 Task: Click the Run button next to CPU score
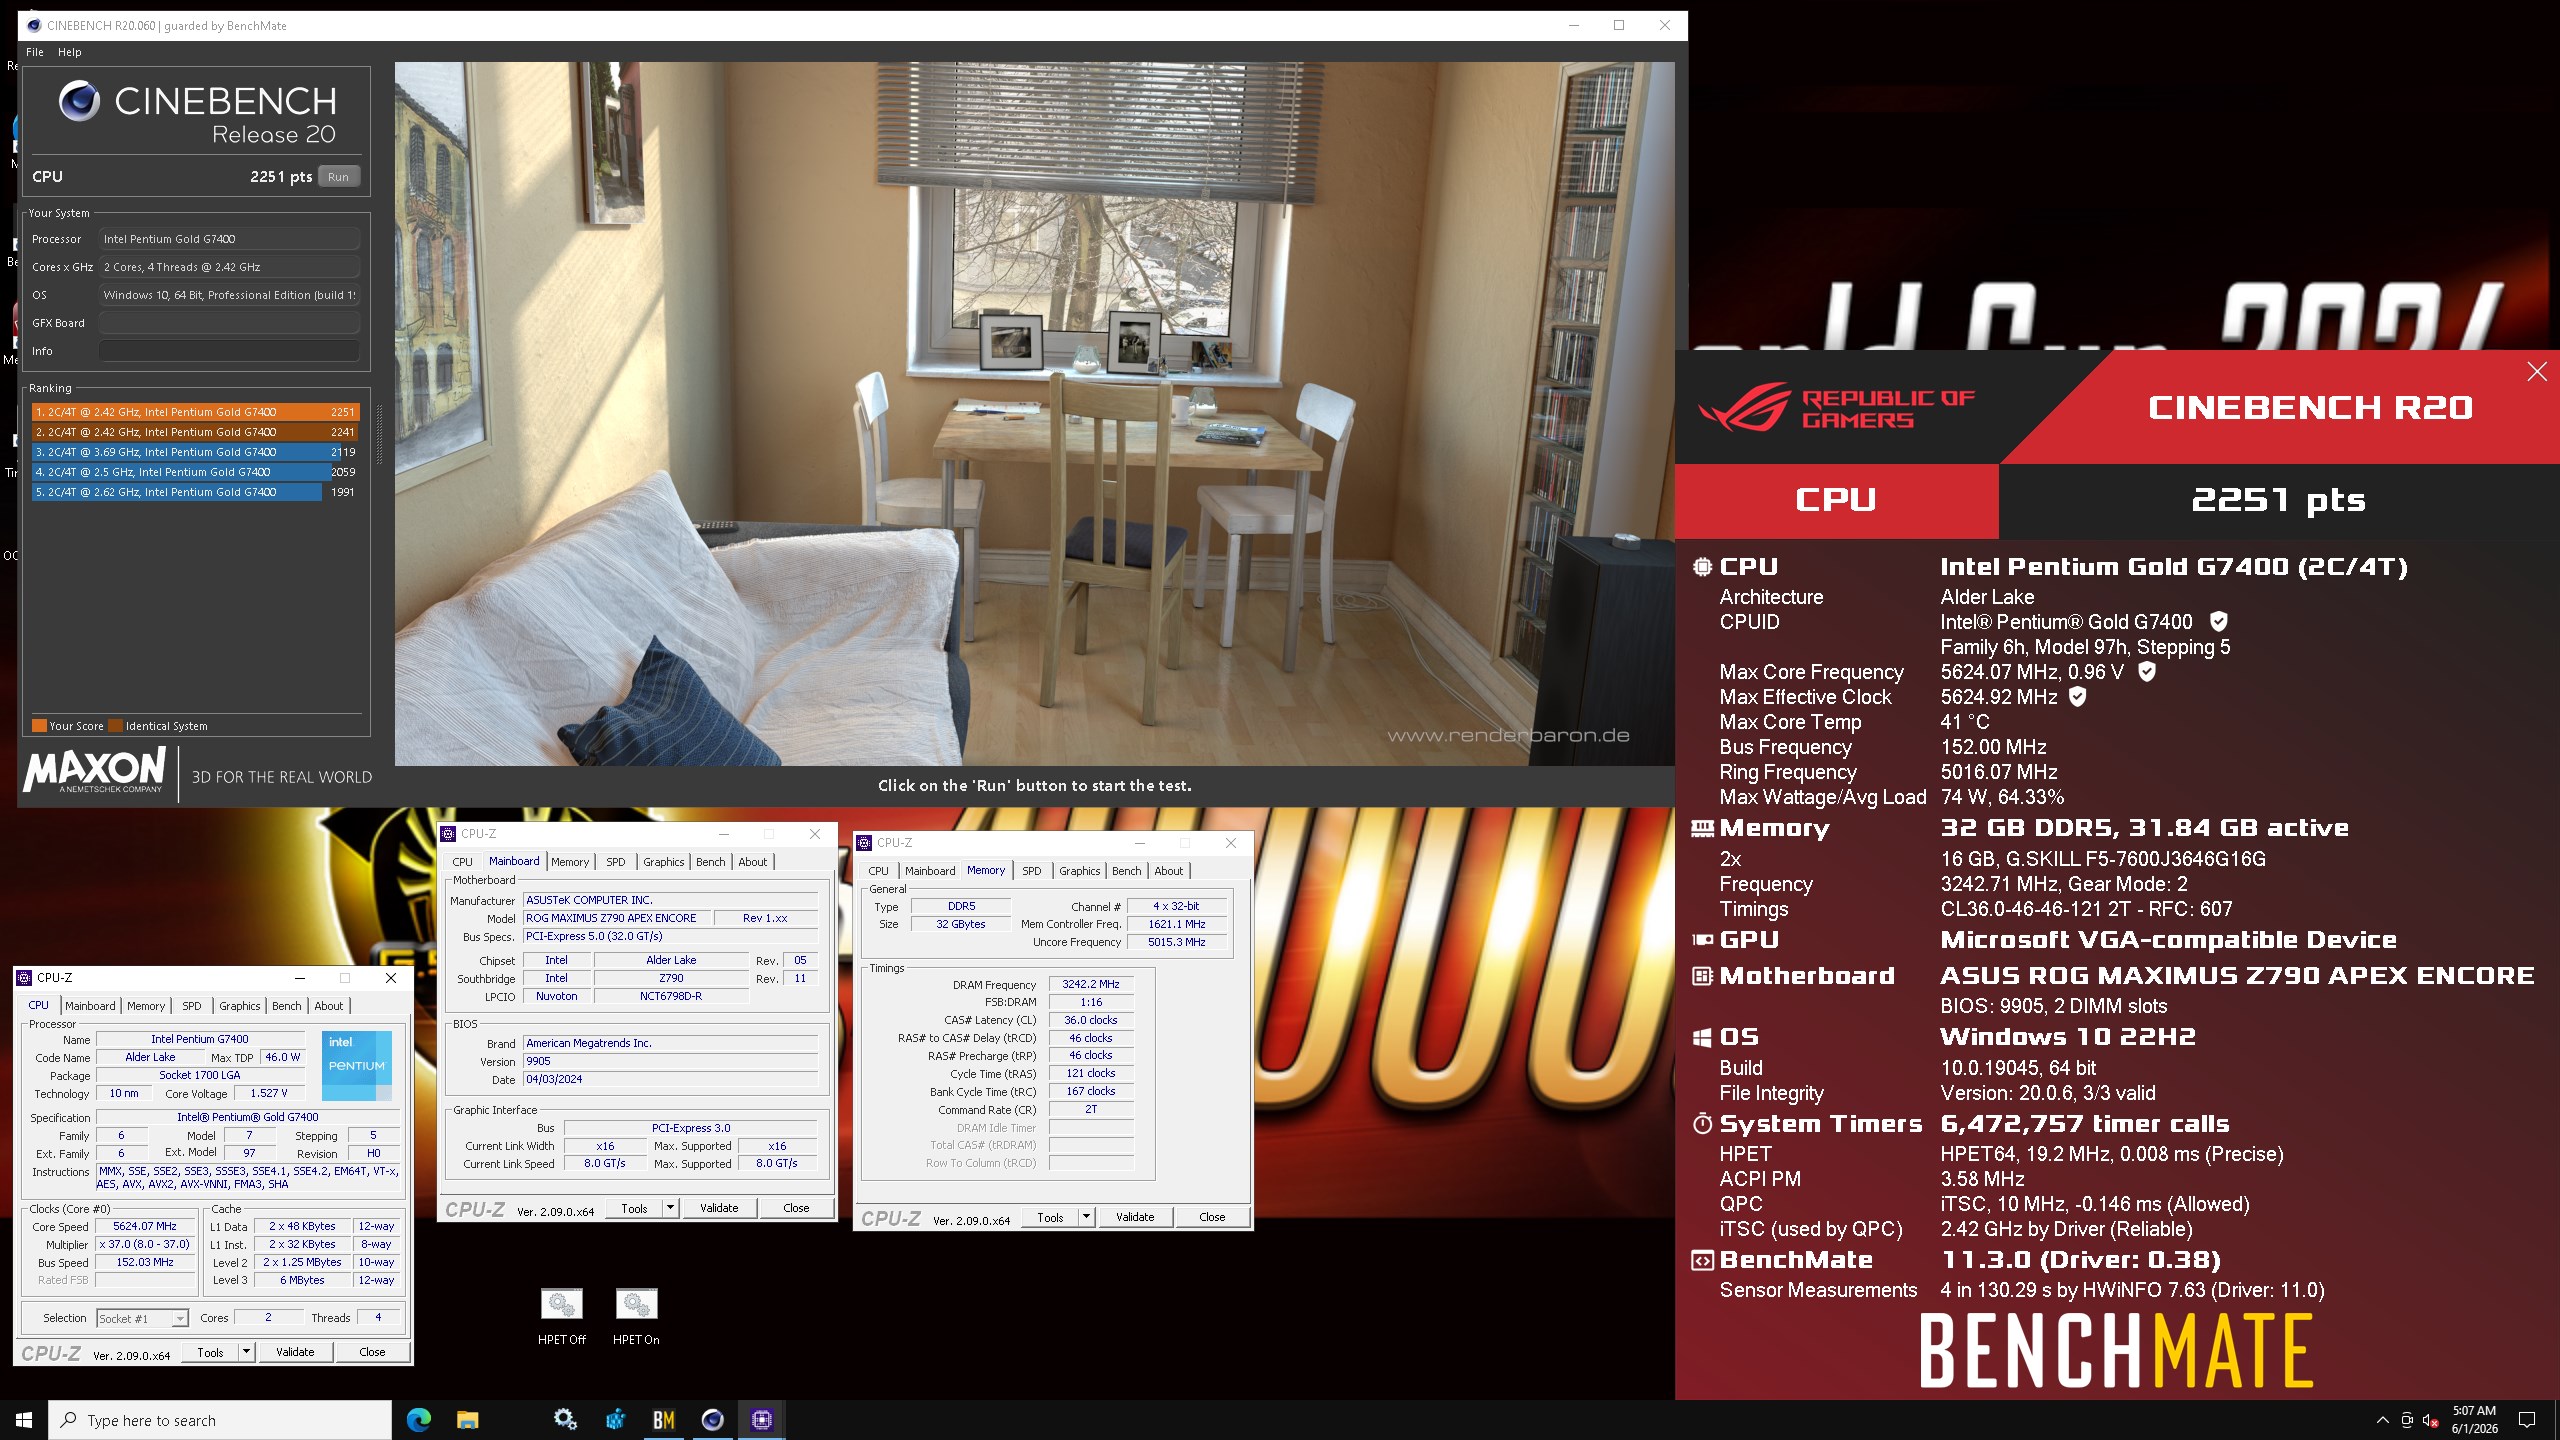point(338,177)
